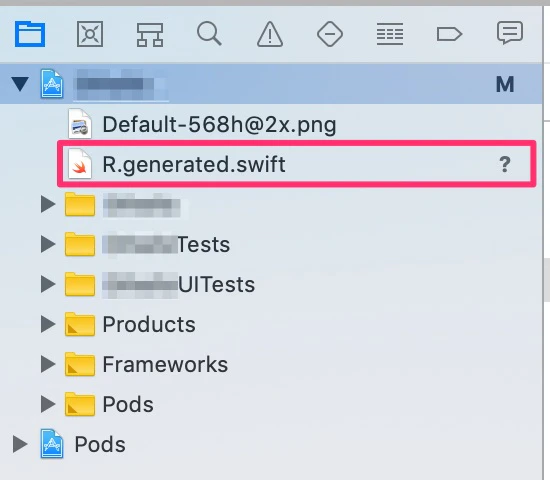Click the '?' status of R.generated.swift
The image size is (550, 480).
click(505, 164)
